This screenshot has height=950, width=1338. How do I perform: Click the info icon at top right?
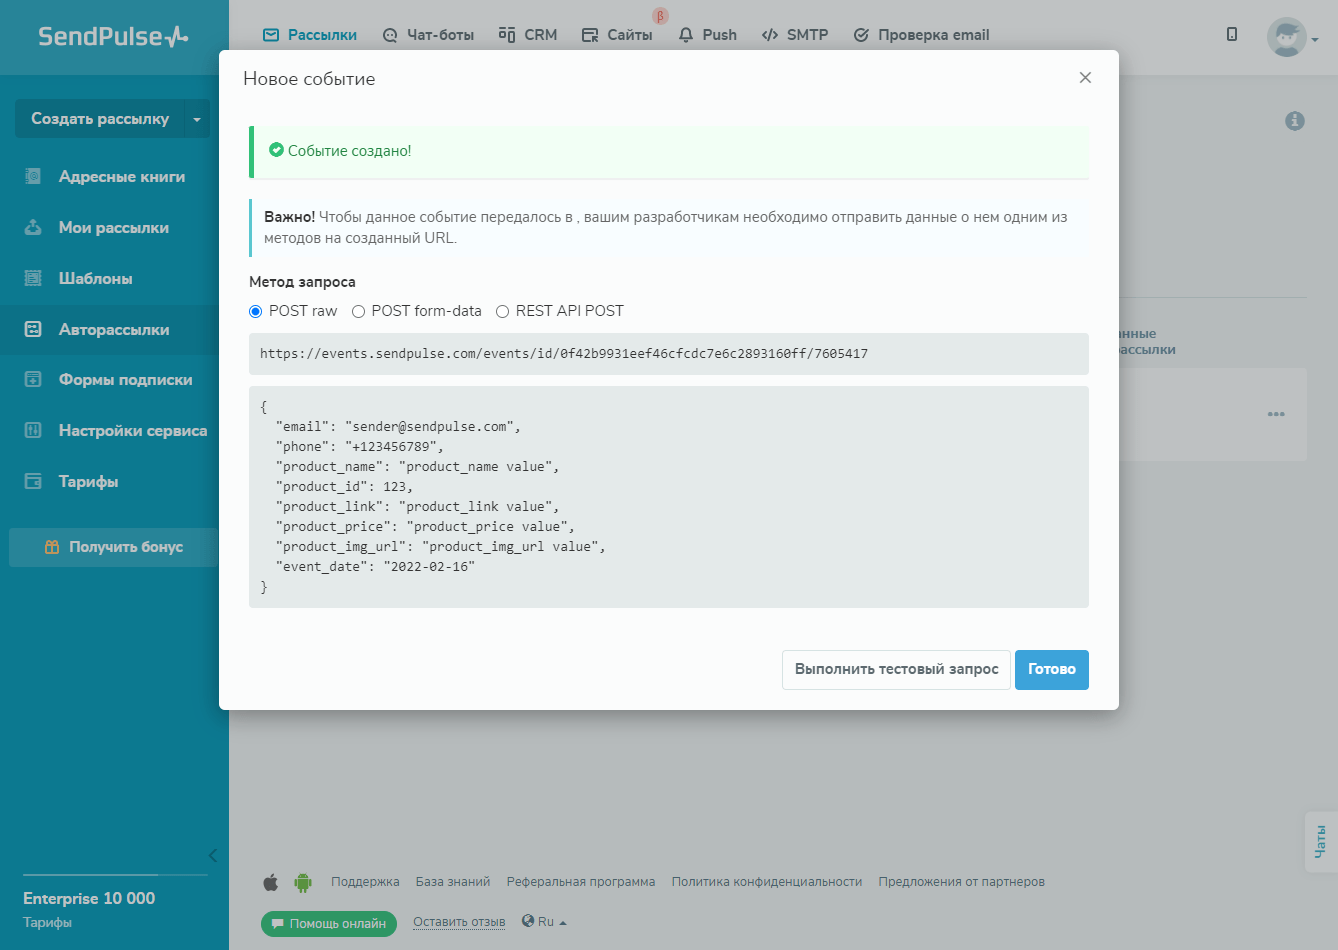point(1294,121)
